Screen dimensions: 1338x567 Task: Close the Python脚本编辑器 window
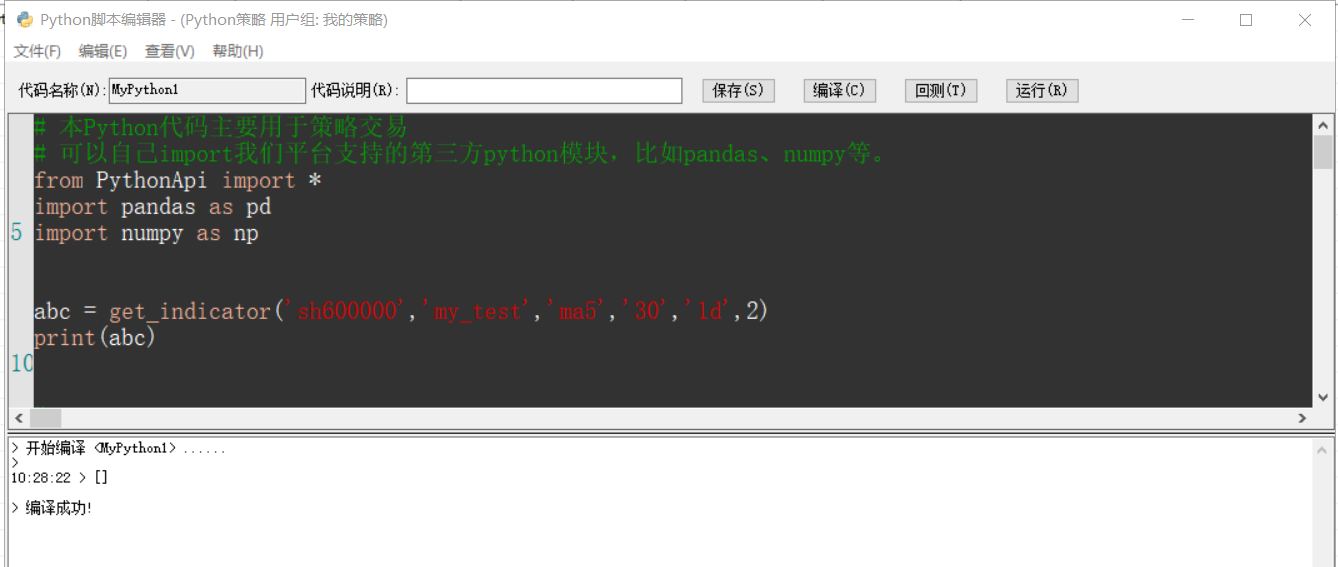click(x=1305, y=20)
